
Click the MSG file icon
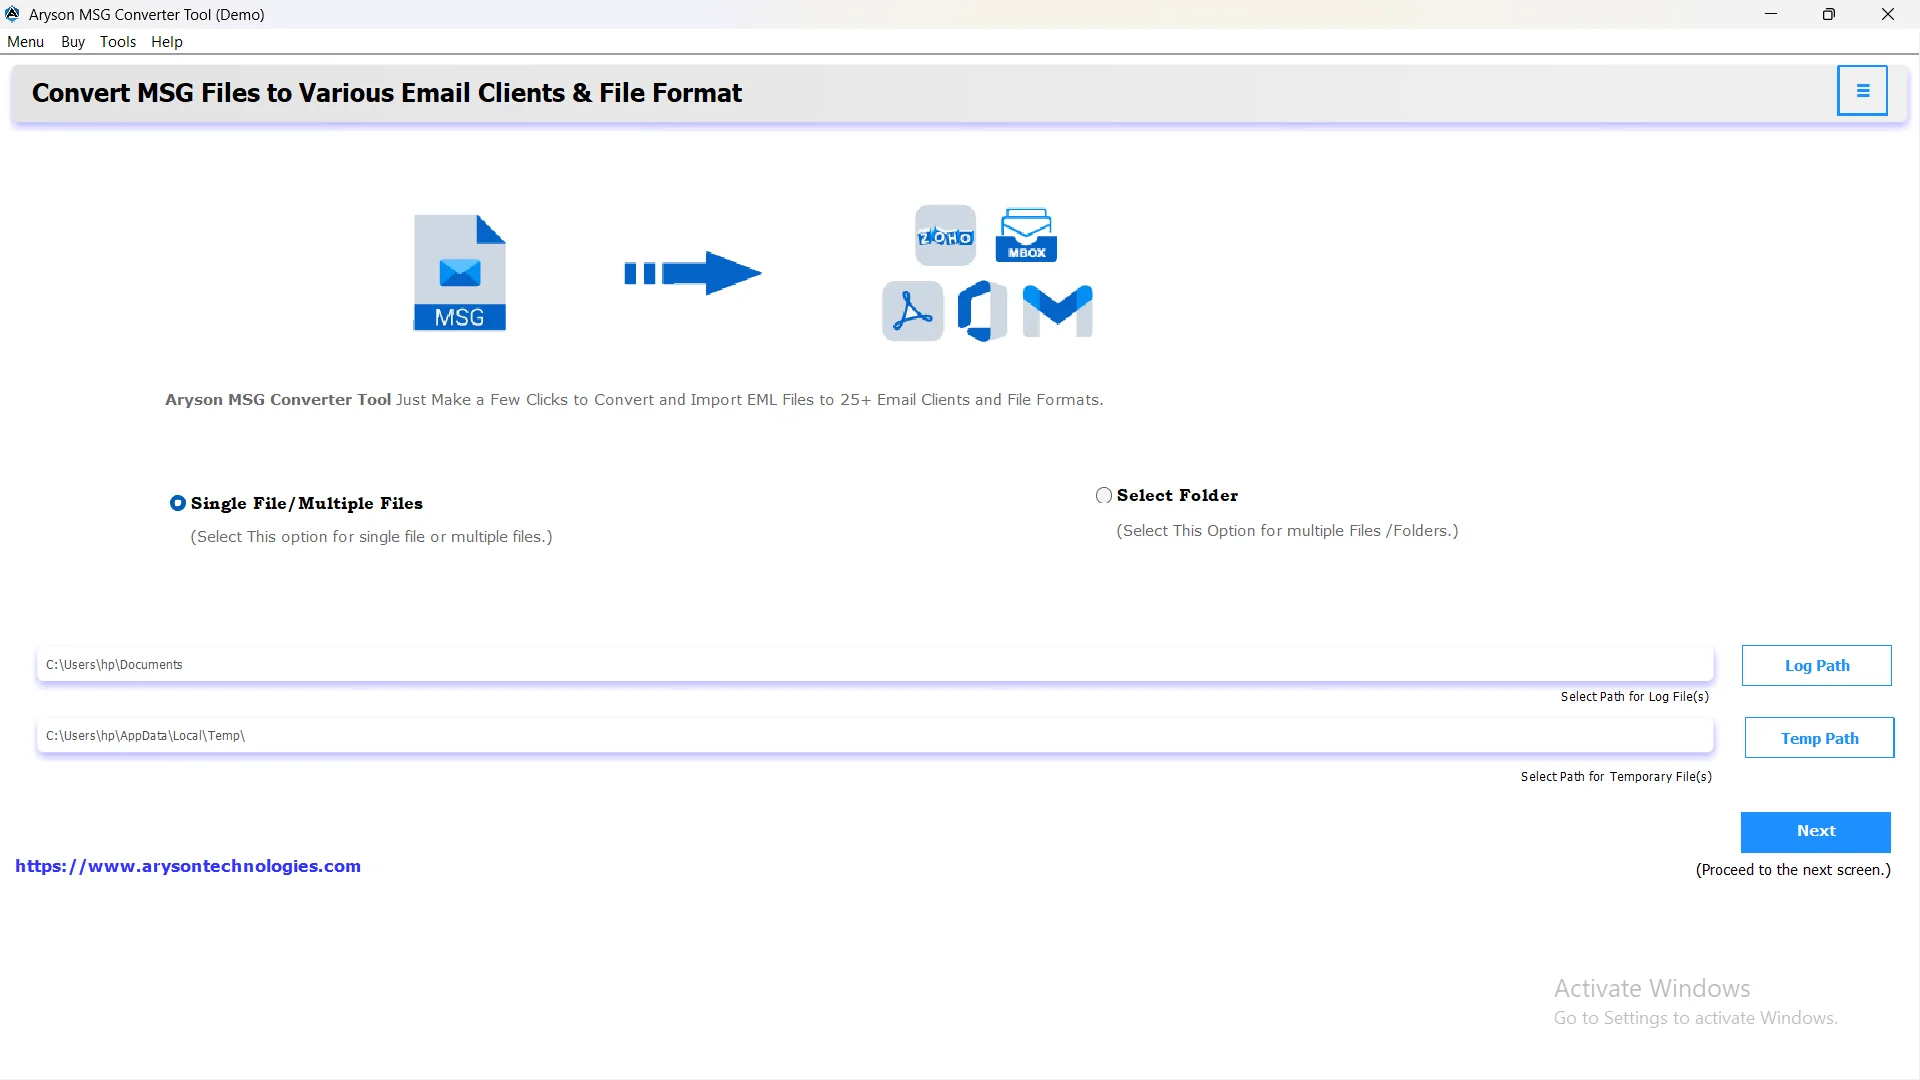(x=460, y=273)
